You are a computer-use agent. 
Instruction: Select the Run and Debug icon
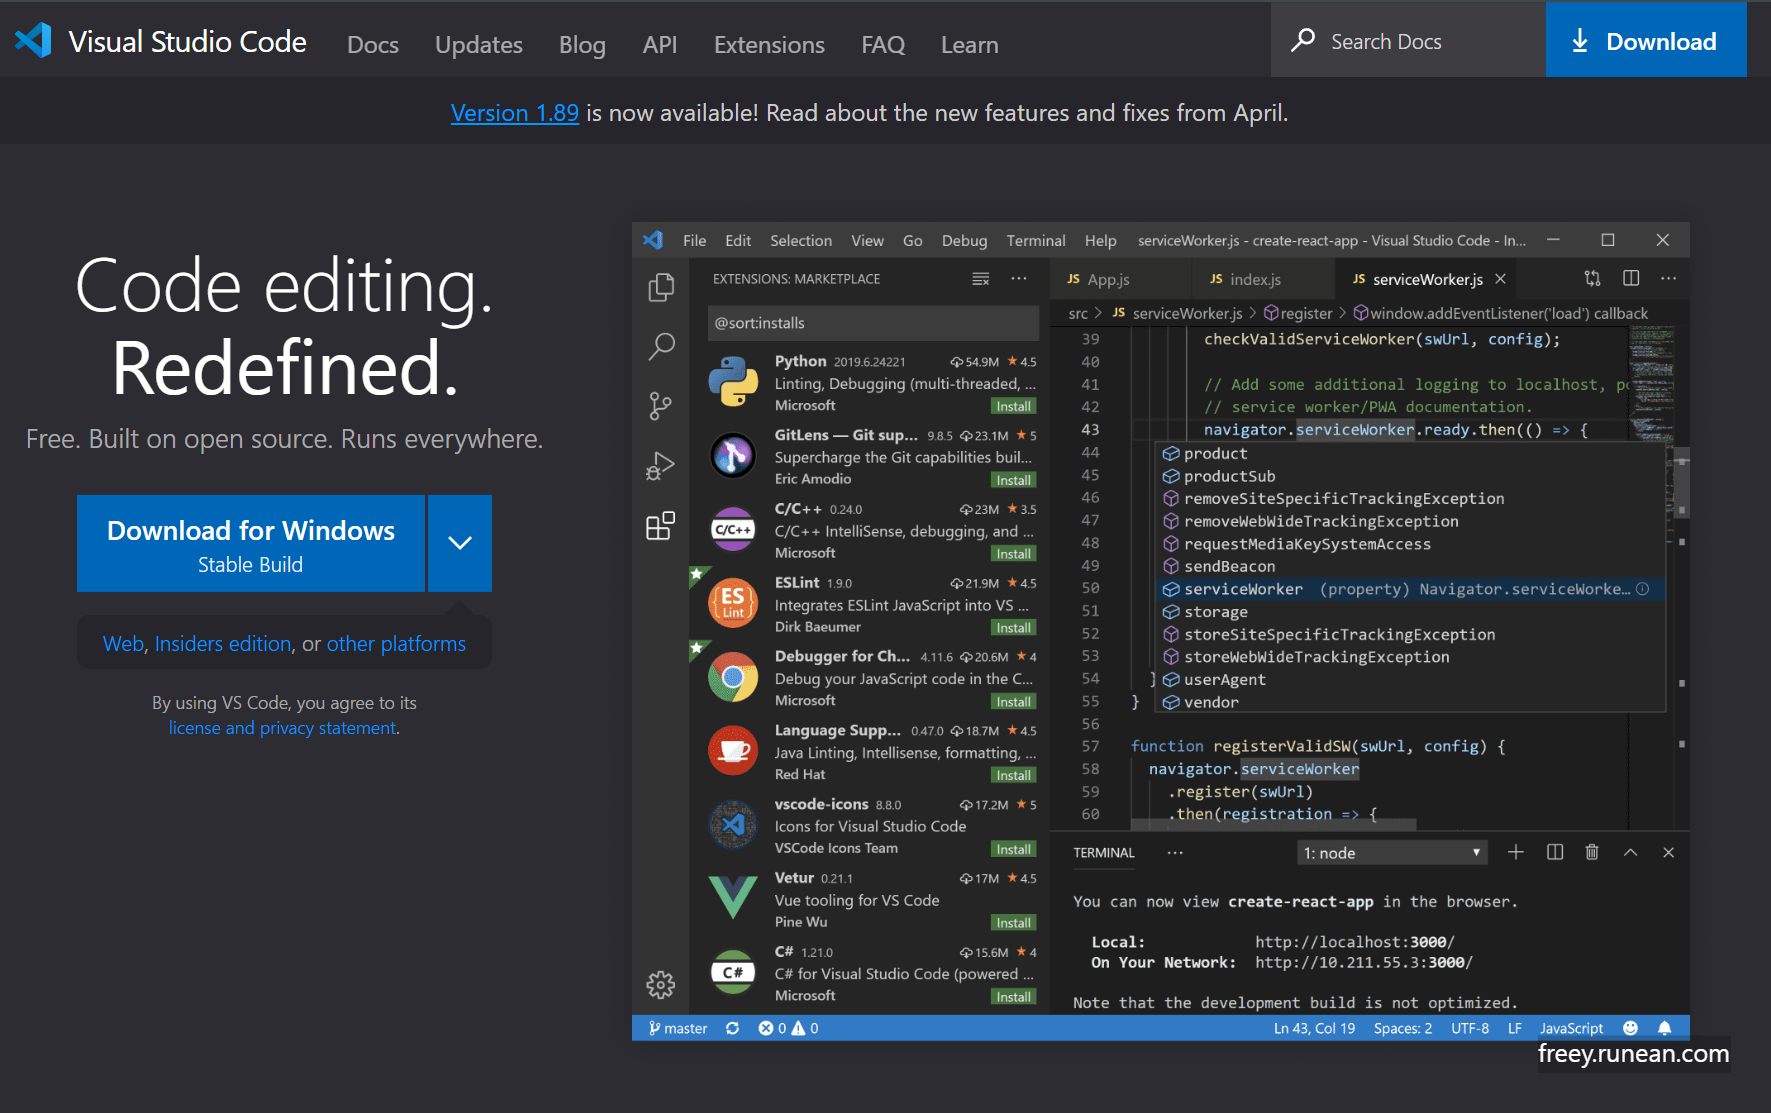tap(661, 464)
